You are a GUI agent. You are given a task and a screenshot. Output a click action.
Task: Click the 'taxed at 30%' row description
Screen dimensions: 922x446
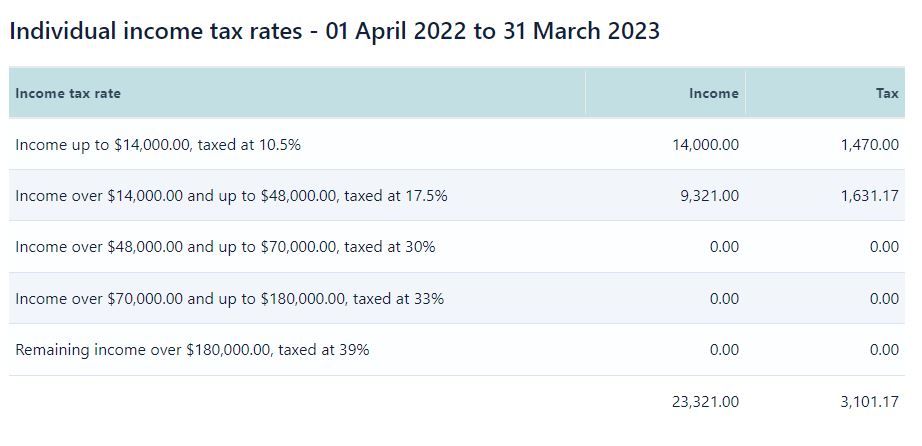click(225, 247)
